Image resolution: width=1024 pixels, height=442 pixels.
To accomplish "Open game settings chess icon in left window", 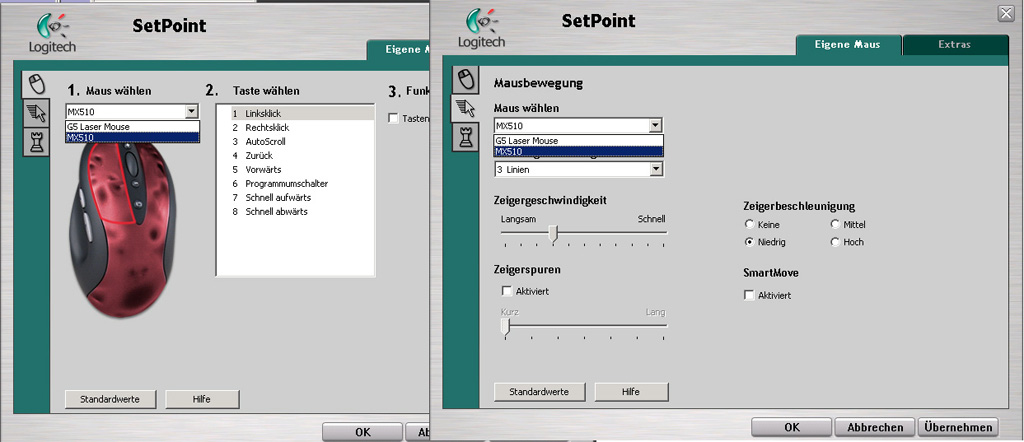I will 36,142.
